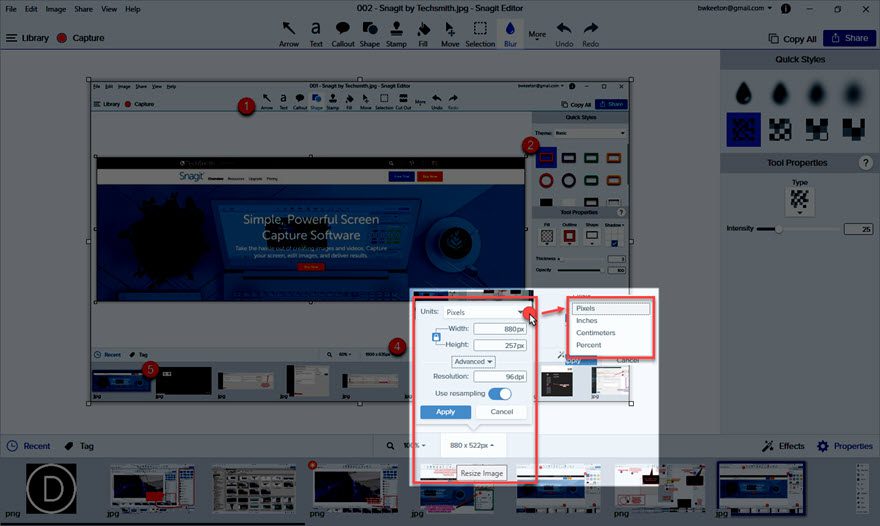Click Cancel in the resize dialog
The height and width of the screenshot is (526, 880).
[x=502, y=412]
